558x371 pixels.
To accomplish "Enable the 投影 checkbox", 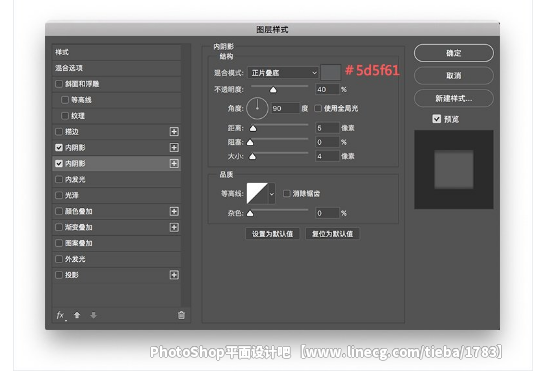I will coord(59,275).
